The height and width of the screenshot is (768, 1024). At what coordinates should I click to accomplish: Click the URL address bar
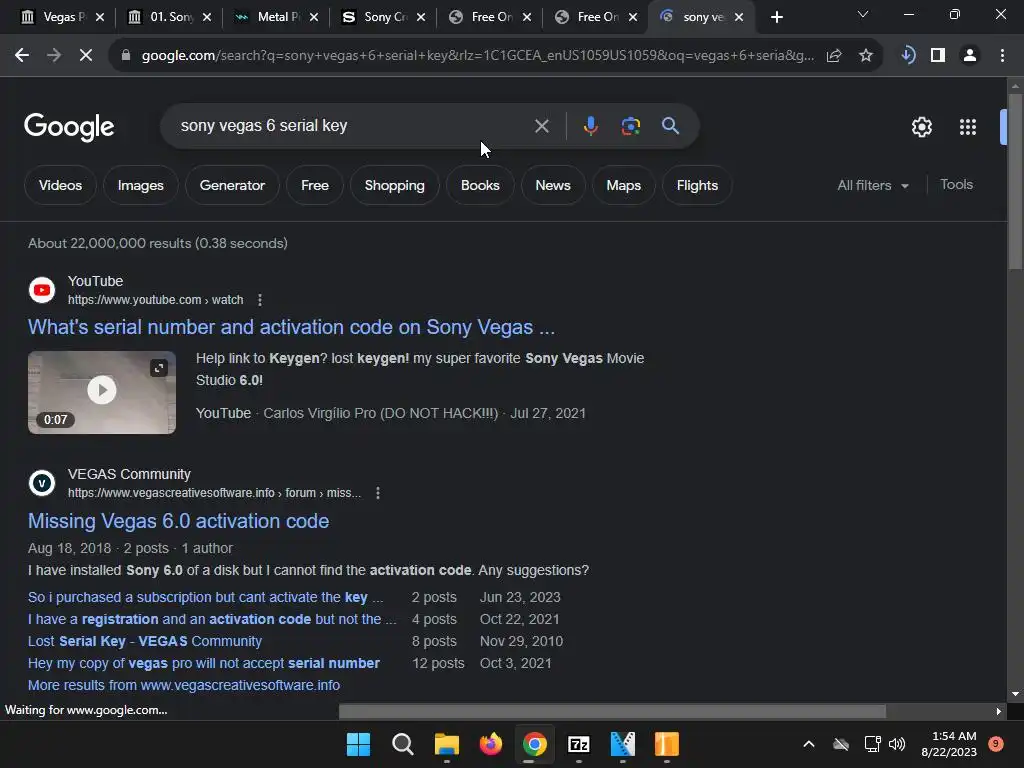[477, 56]
